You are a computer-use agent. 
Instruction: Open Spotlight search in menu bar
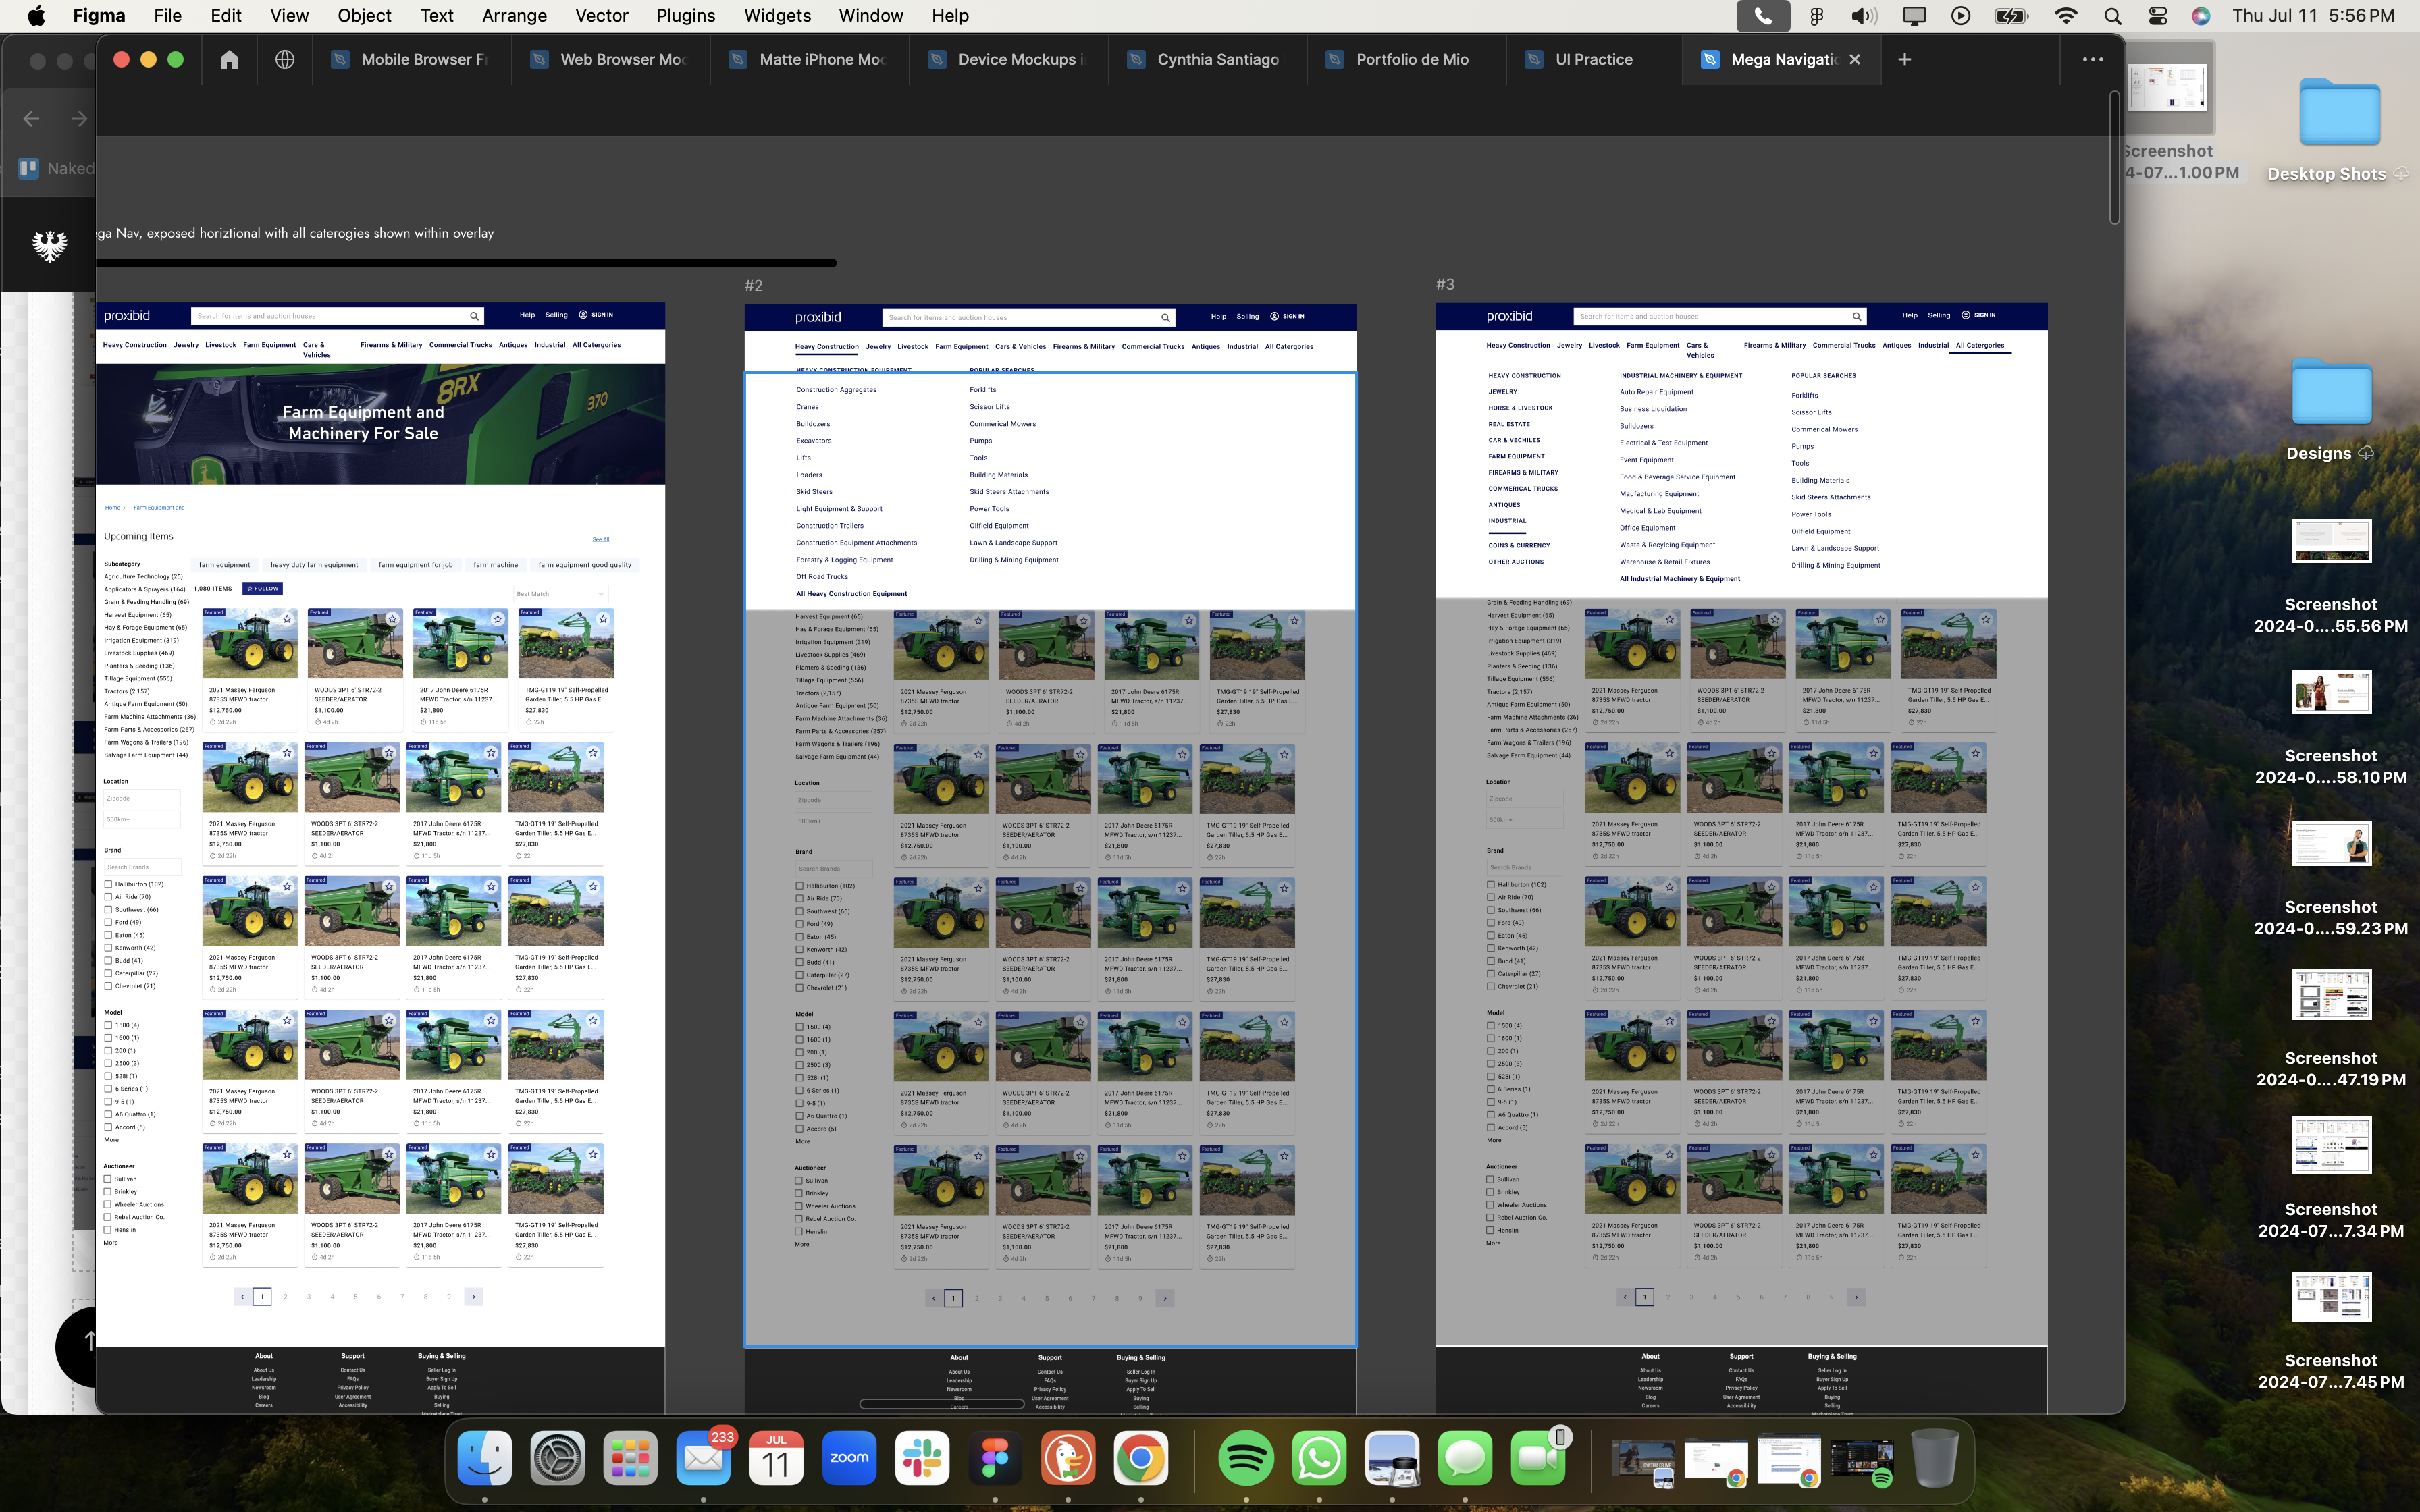[x=2112, y=16]
